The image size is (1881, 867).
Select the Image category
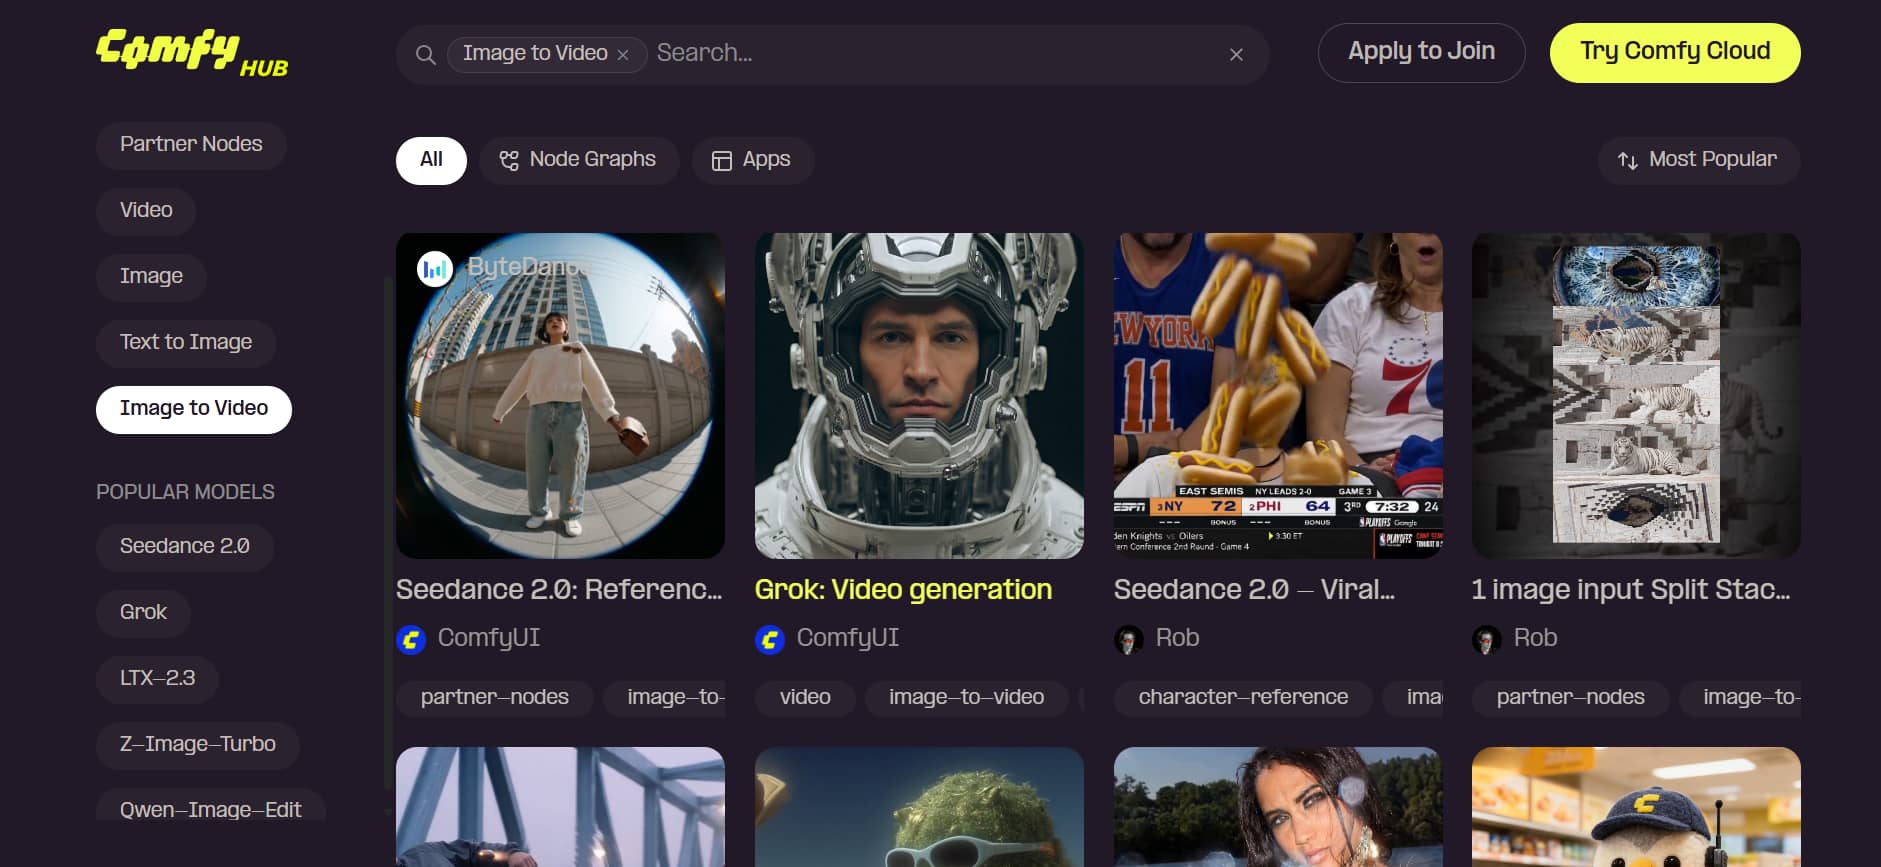(x=151, y=276)
